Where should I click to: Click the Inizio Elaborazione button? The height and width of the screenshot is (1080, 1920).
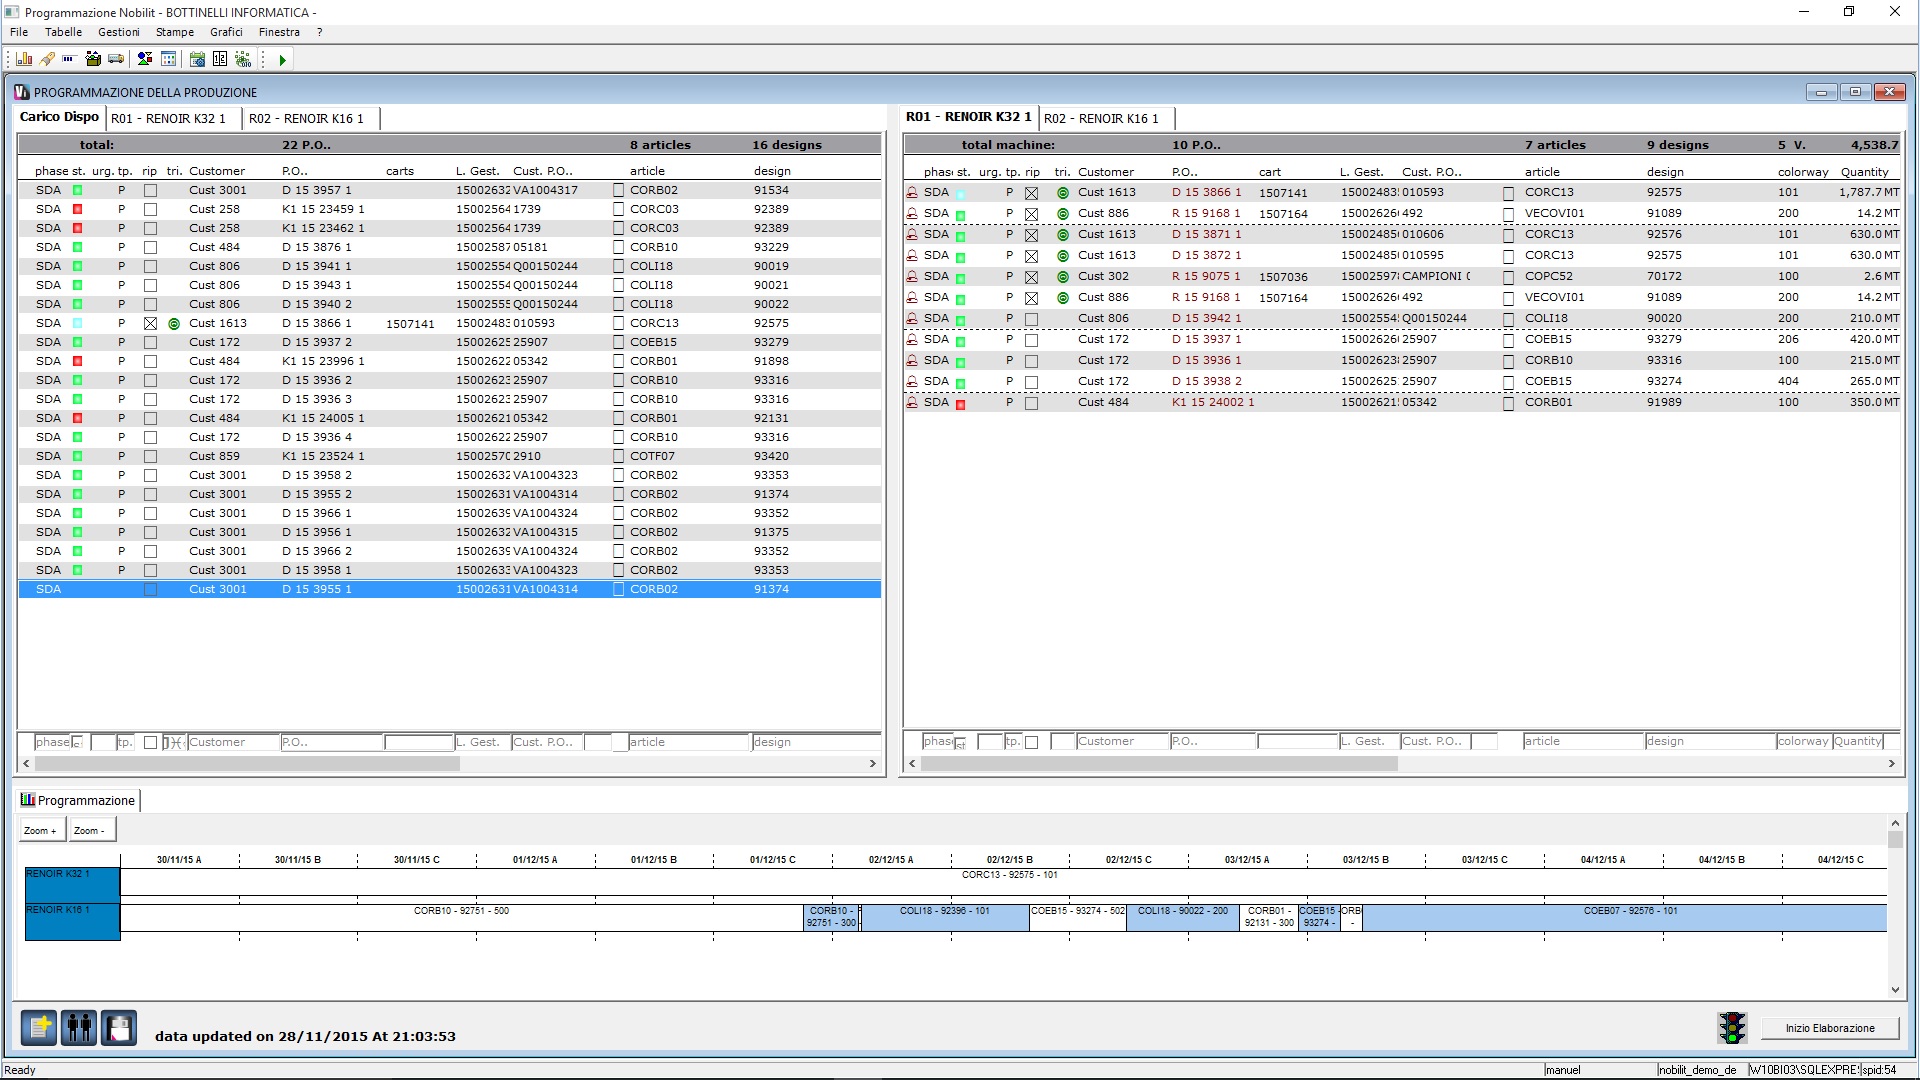(1830, 1028)
